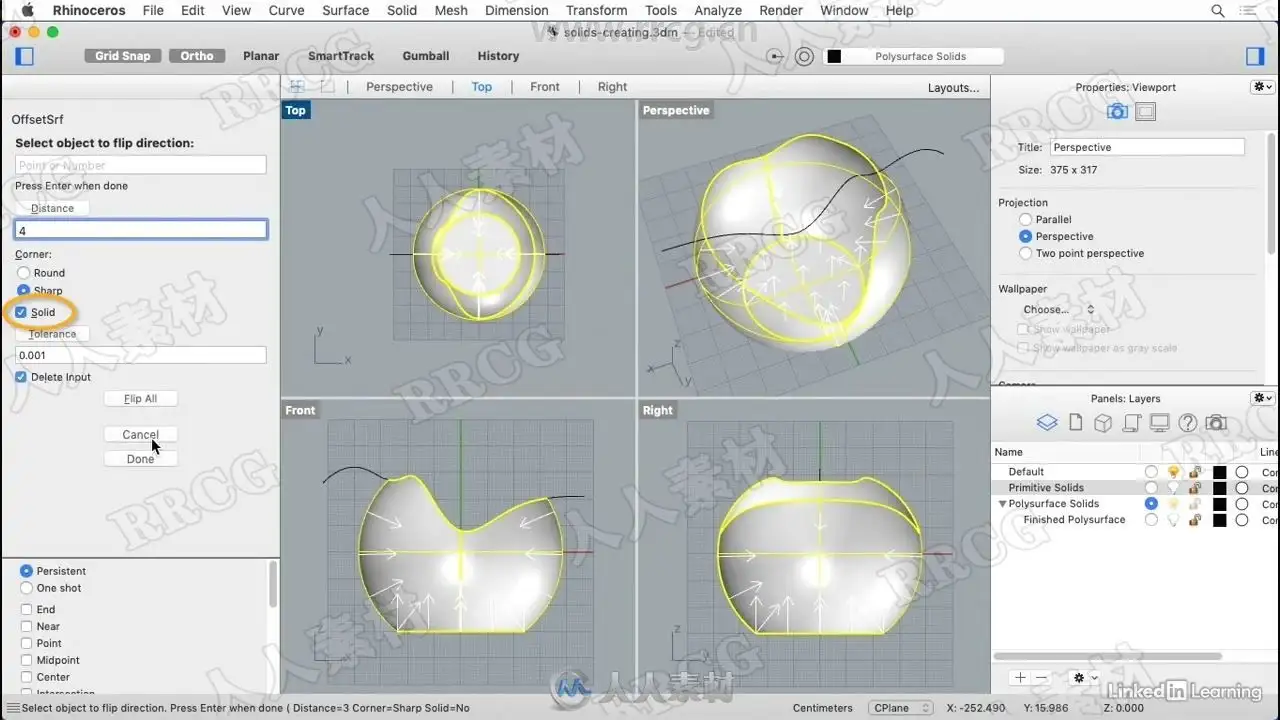Toggle the Grid Snap button
Viewport: 1280px width, 720px height.
122,56
